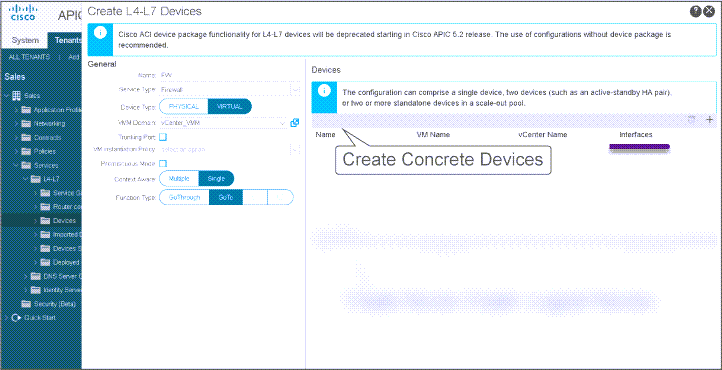722x370 pixels.
Task: Collapse the Sales tenant tree node
Action: [7, 96]
